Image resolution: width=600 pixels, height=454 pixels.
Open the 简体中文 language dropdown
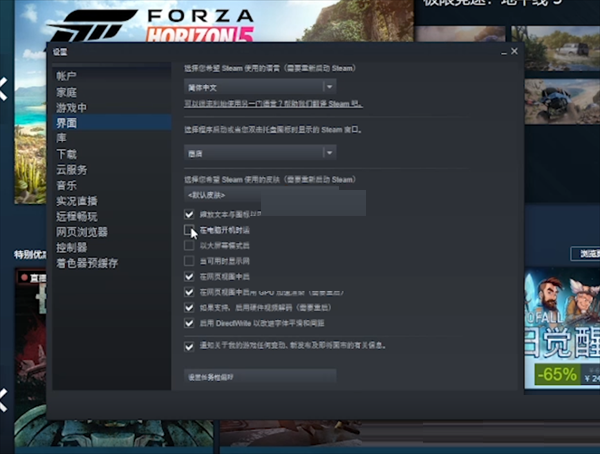click(260, 89)
